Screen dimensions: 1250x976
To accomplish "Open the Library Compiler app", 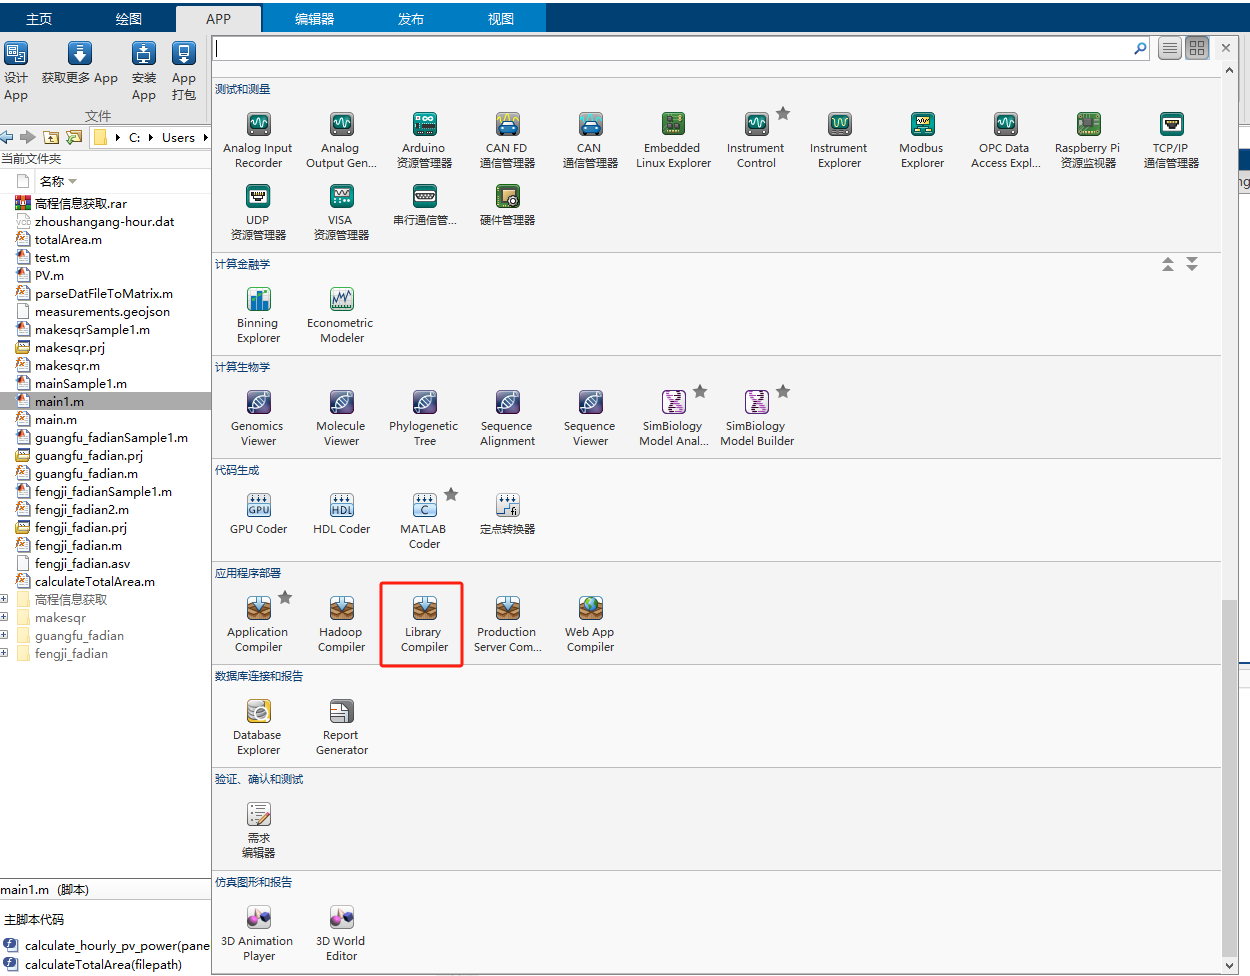I will (x=424, y=624).
